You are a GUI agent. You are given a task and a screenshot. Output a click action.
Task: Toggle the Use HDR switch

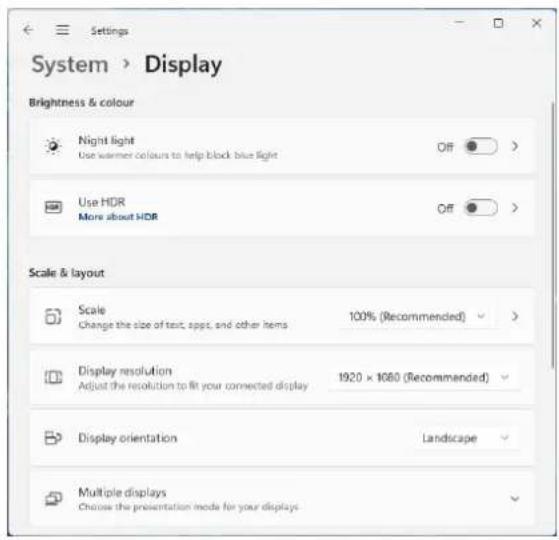481,208
